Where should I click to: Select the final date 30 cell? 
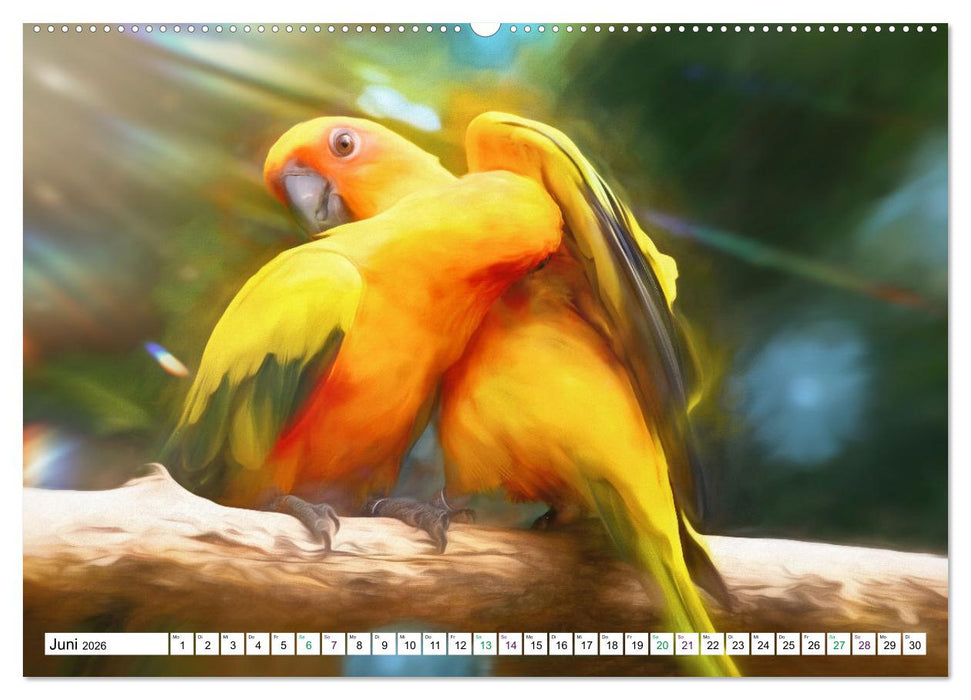tap(913, 643)
